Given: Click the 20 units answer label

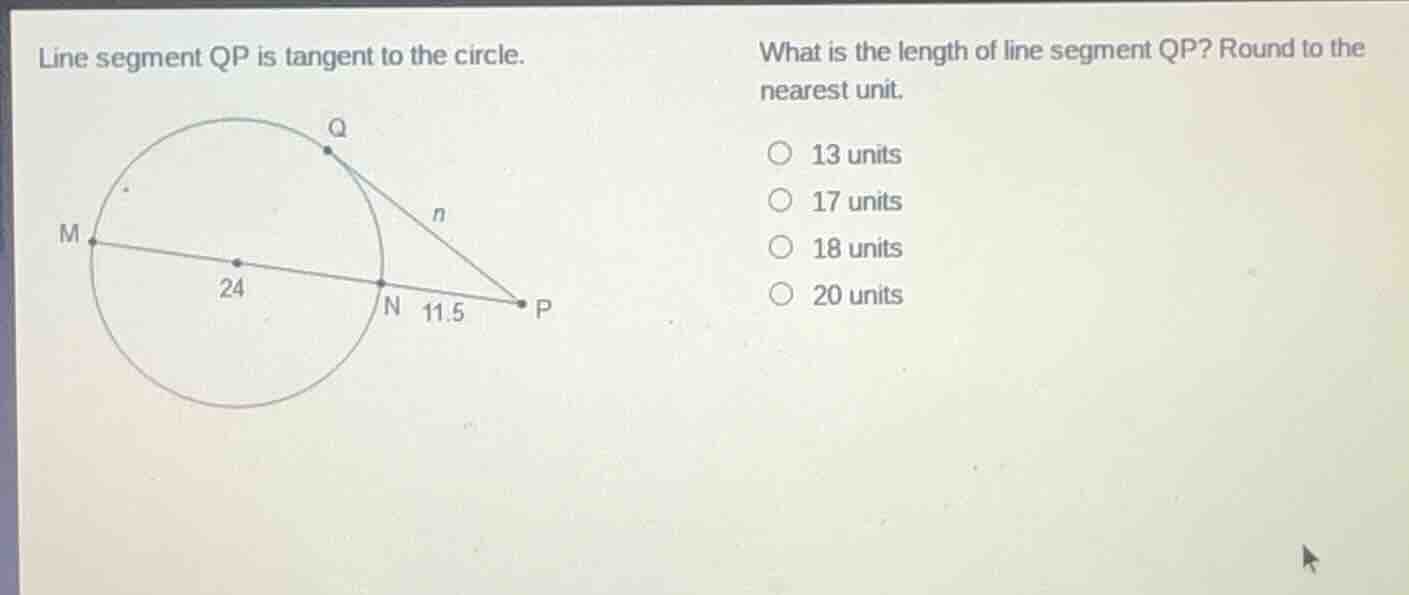Looking at the screenshot, I should click(x=857, y=293).
